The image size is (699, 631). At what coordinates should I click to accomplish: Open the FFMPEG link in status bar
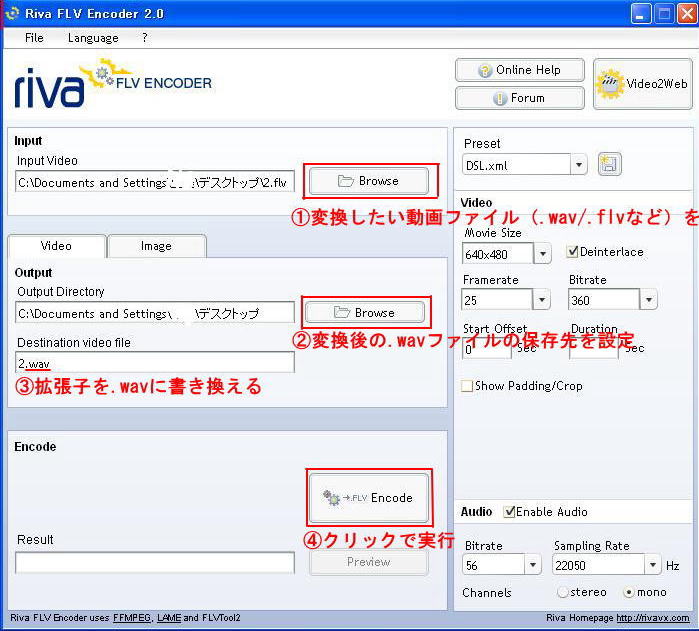coord(132,618)
